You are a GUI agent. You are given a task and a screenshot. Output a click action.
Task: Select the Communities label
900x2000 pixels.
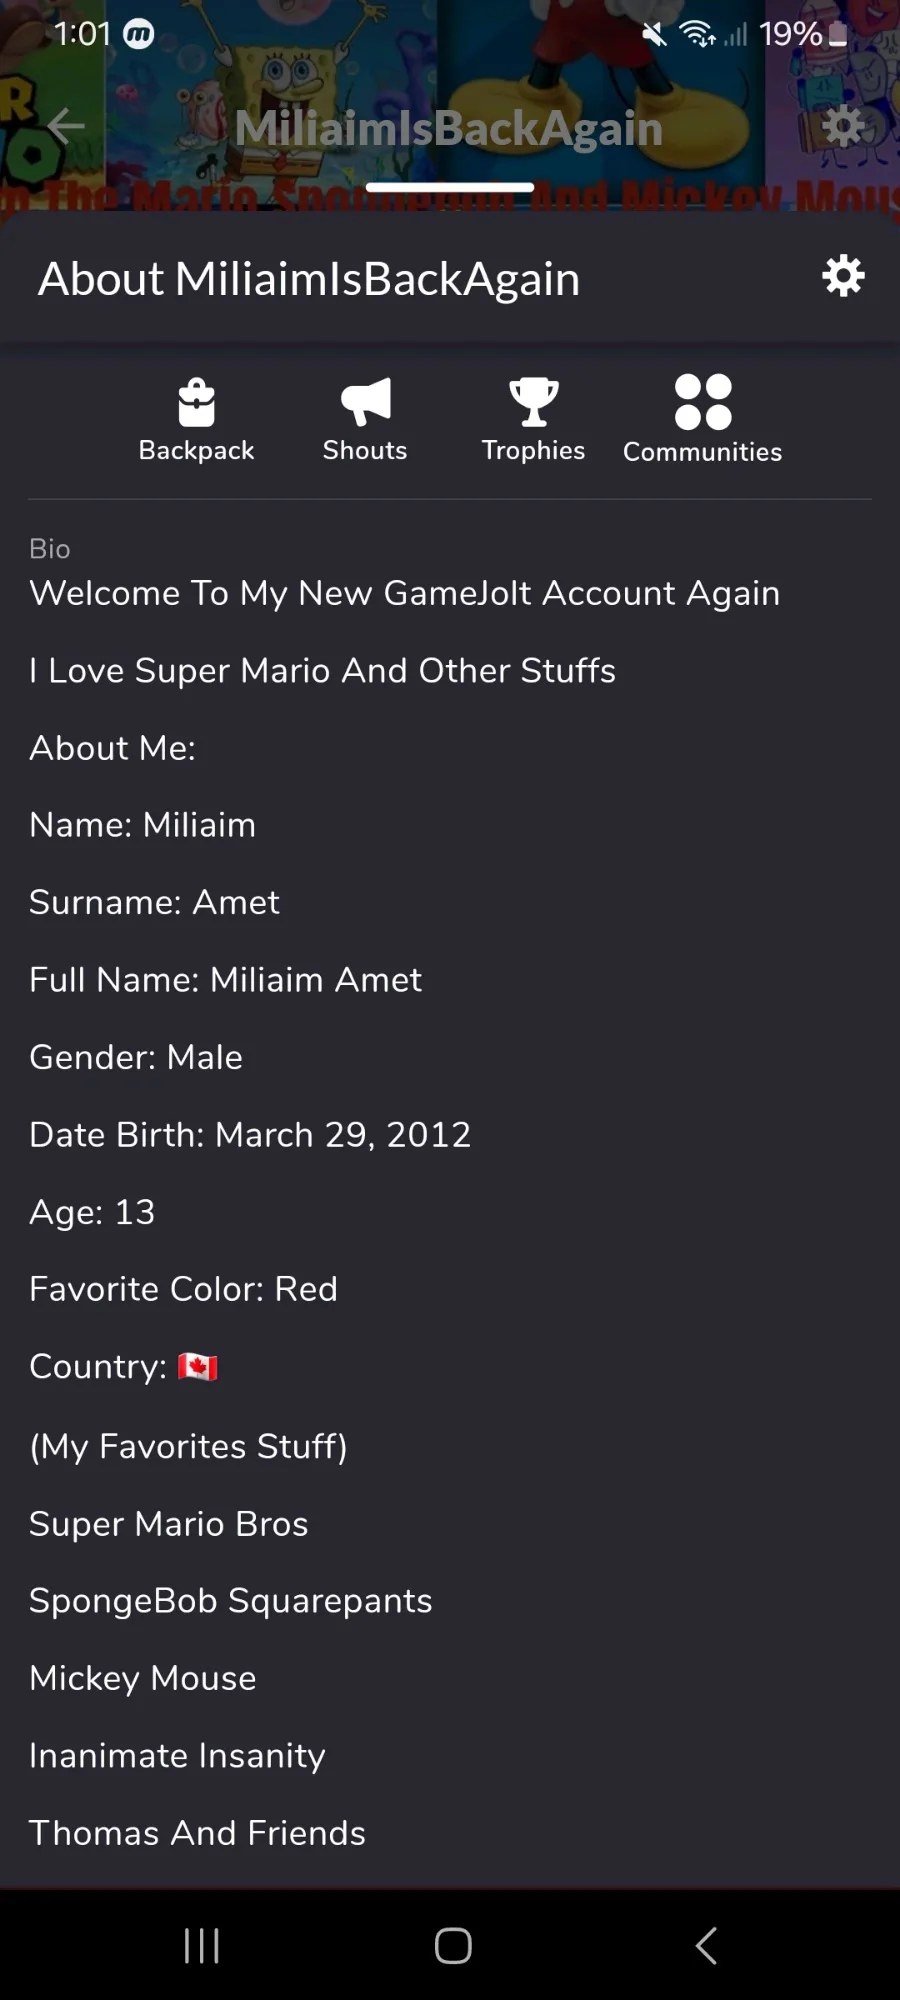tap(703, 452)
